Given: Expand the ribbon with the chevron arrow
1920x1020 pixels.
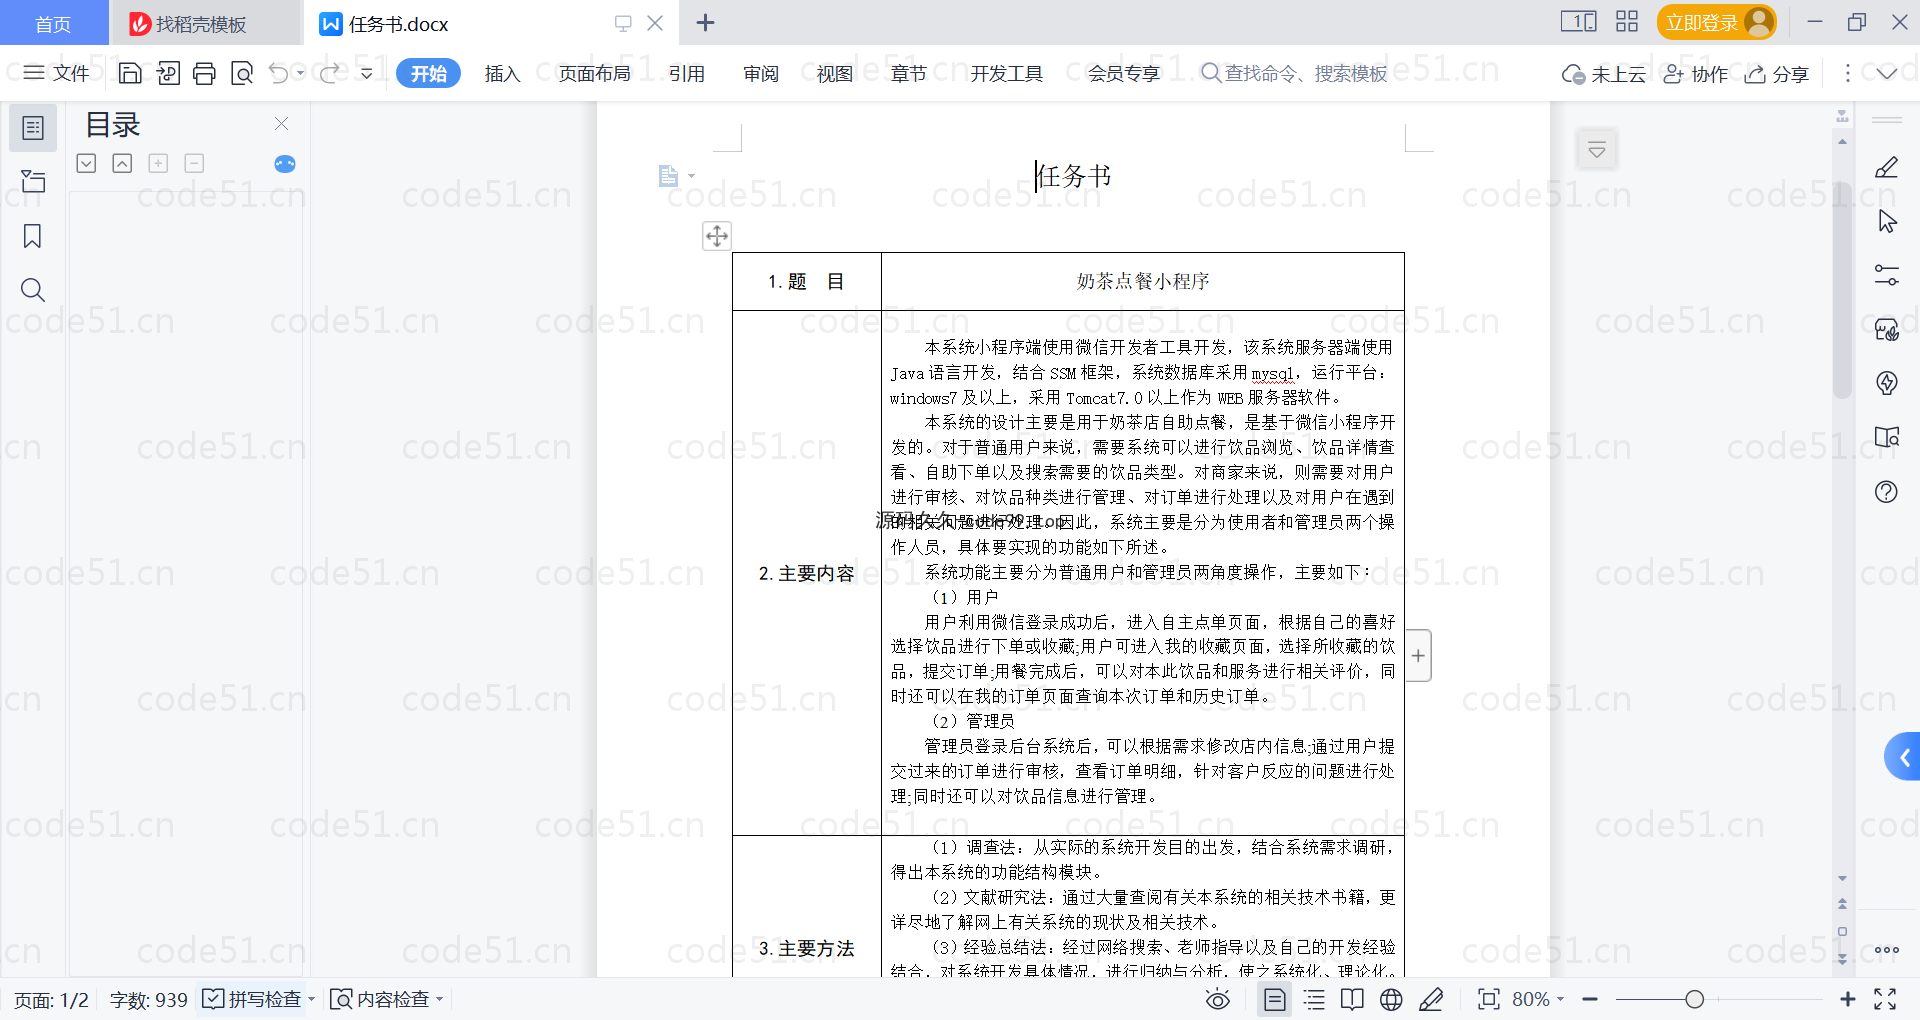Looking at the screenshot, I should [x=1887, y=73].
